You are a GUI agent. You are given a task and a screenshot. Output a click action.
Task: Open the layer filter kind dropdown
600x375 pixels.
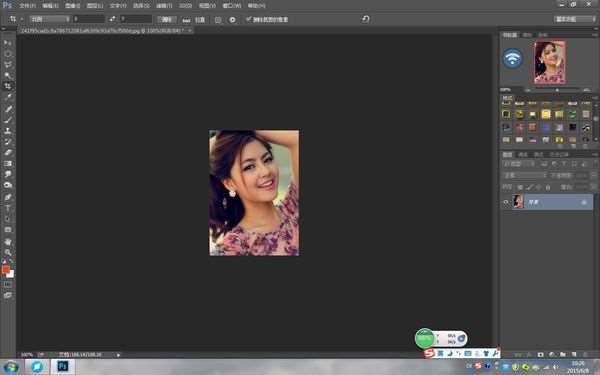point(518,164)
